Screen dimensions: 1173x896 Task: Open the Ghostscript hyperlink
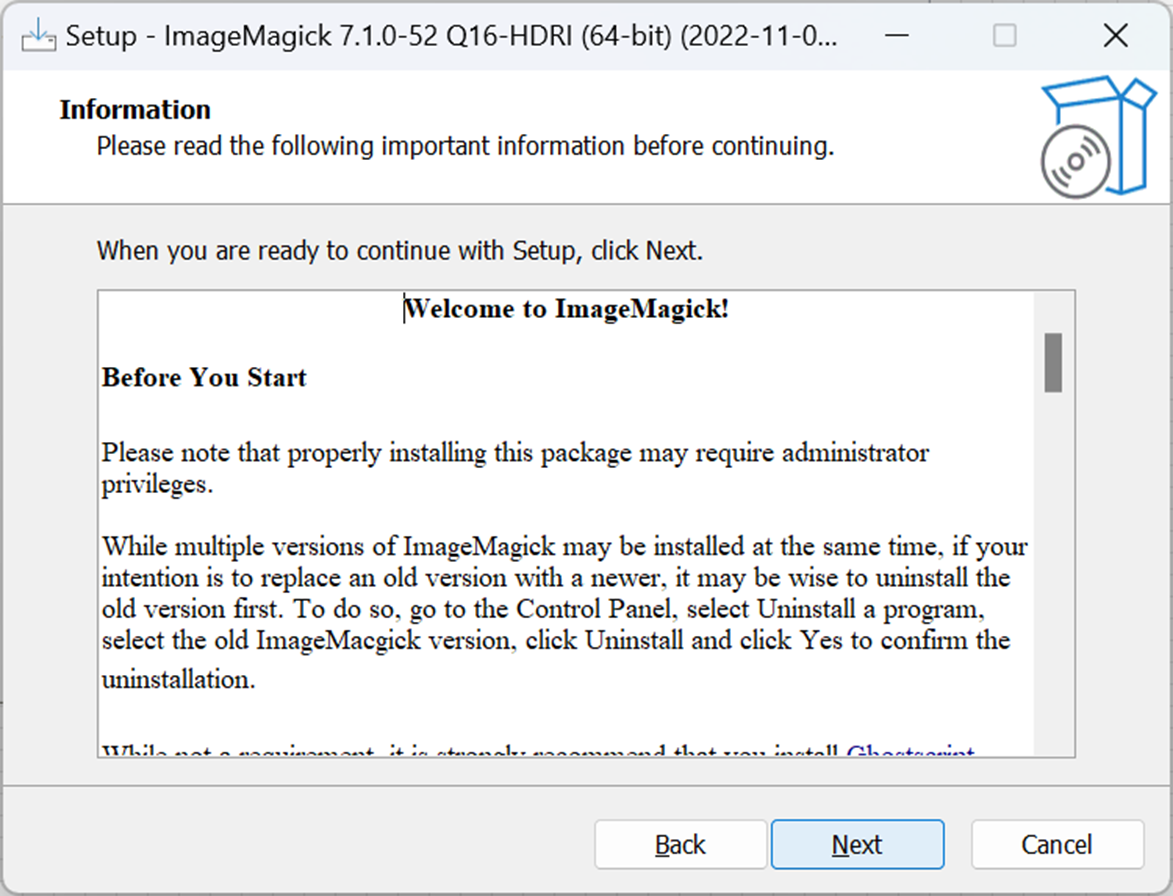[909, 751]
